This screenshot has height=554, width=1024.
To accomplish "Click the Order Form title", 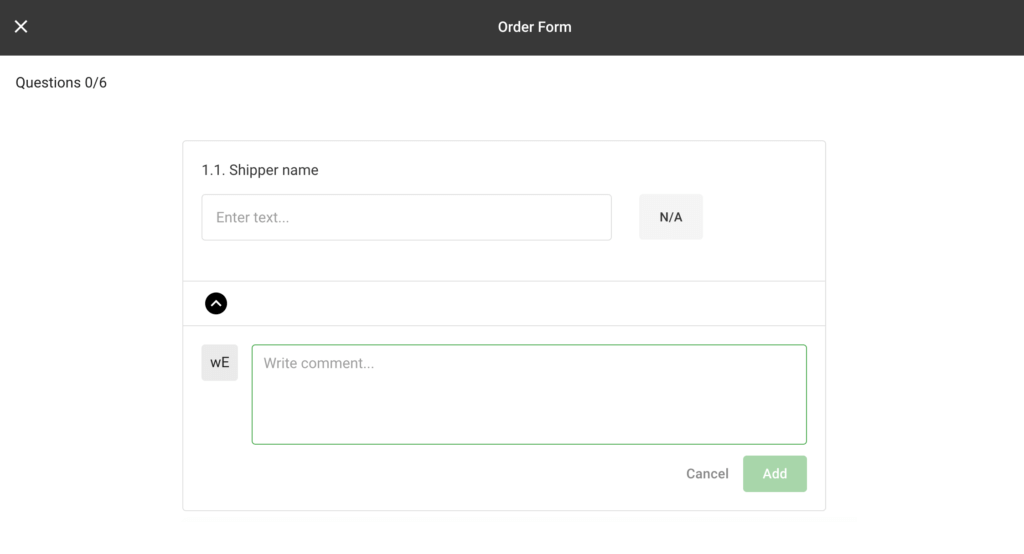I will tap(534, 27).
